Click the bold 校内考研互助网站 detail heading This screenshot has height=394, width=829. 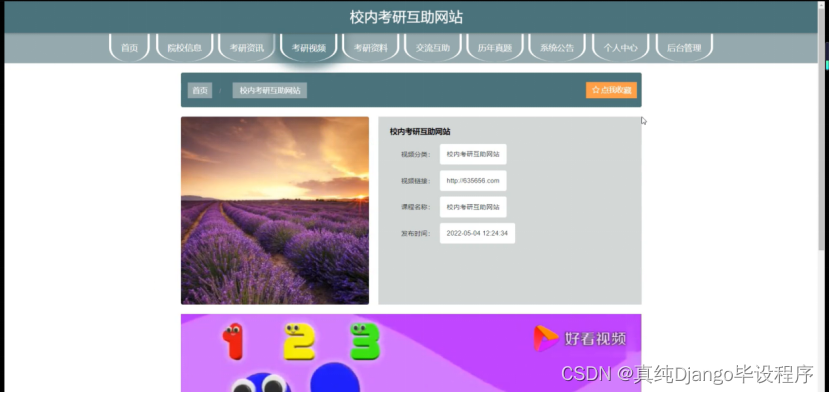[x=420, y=132]
